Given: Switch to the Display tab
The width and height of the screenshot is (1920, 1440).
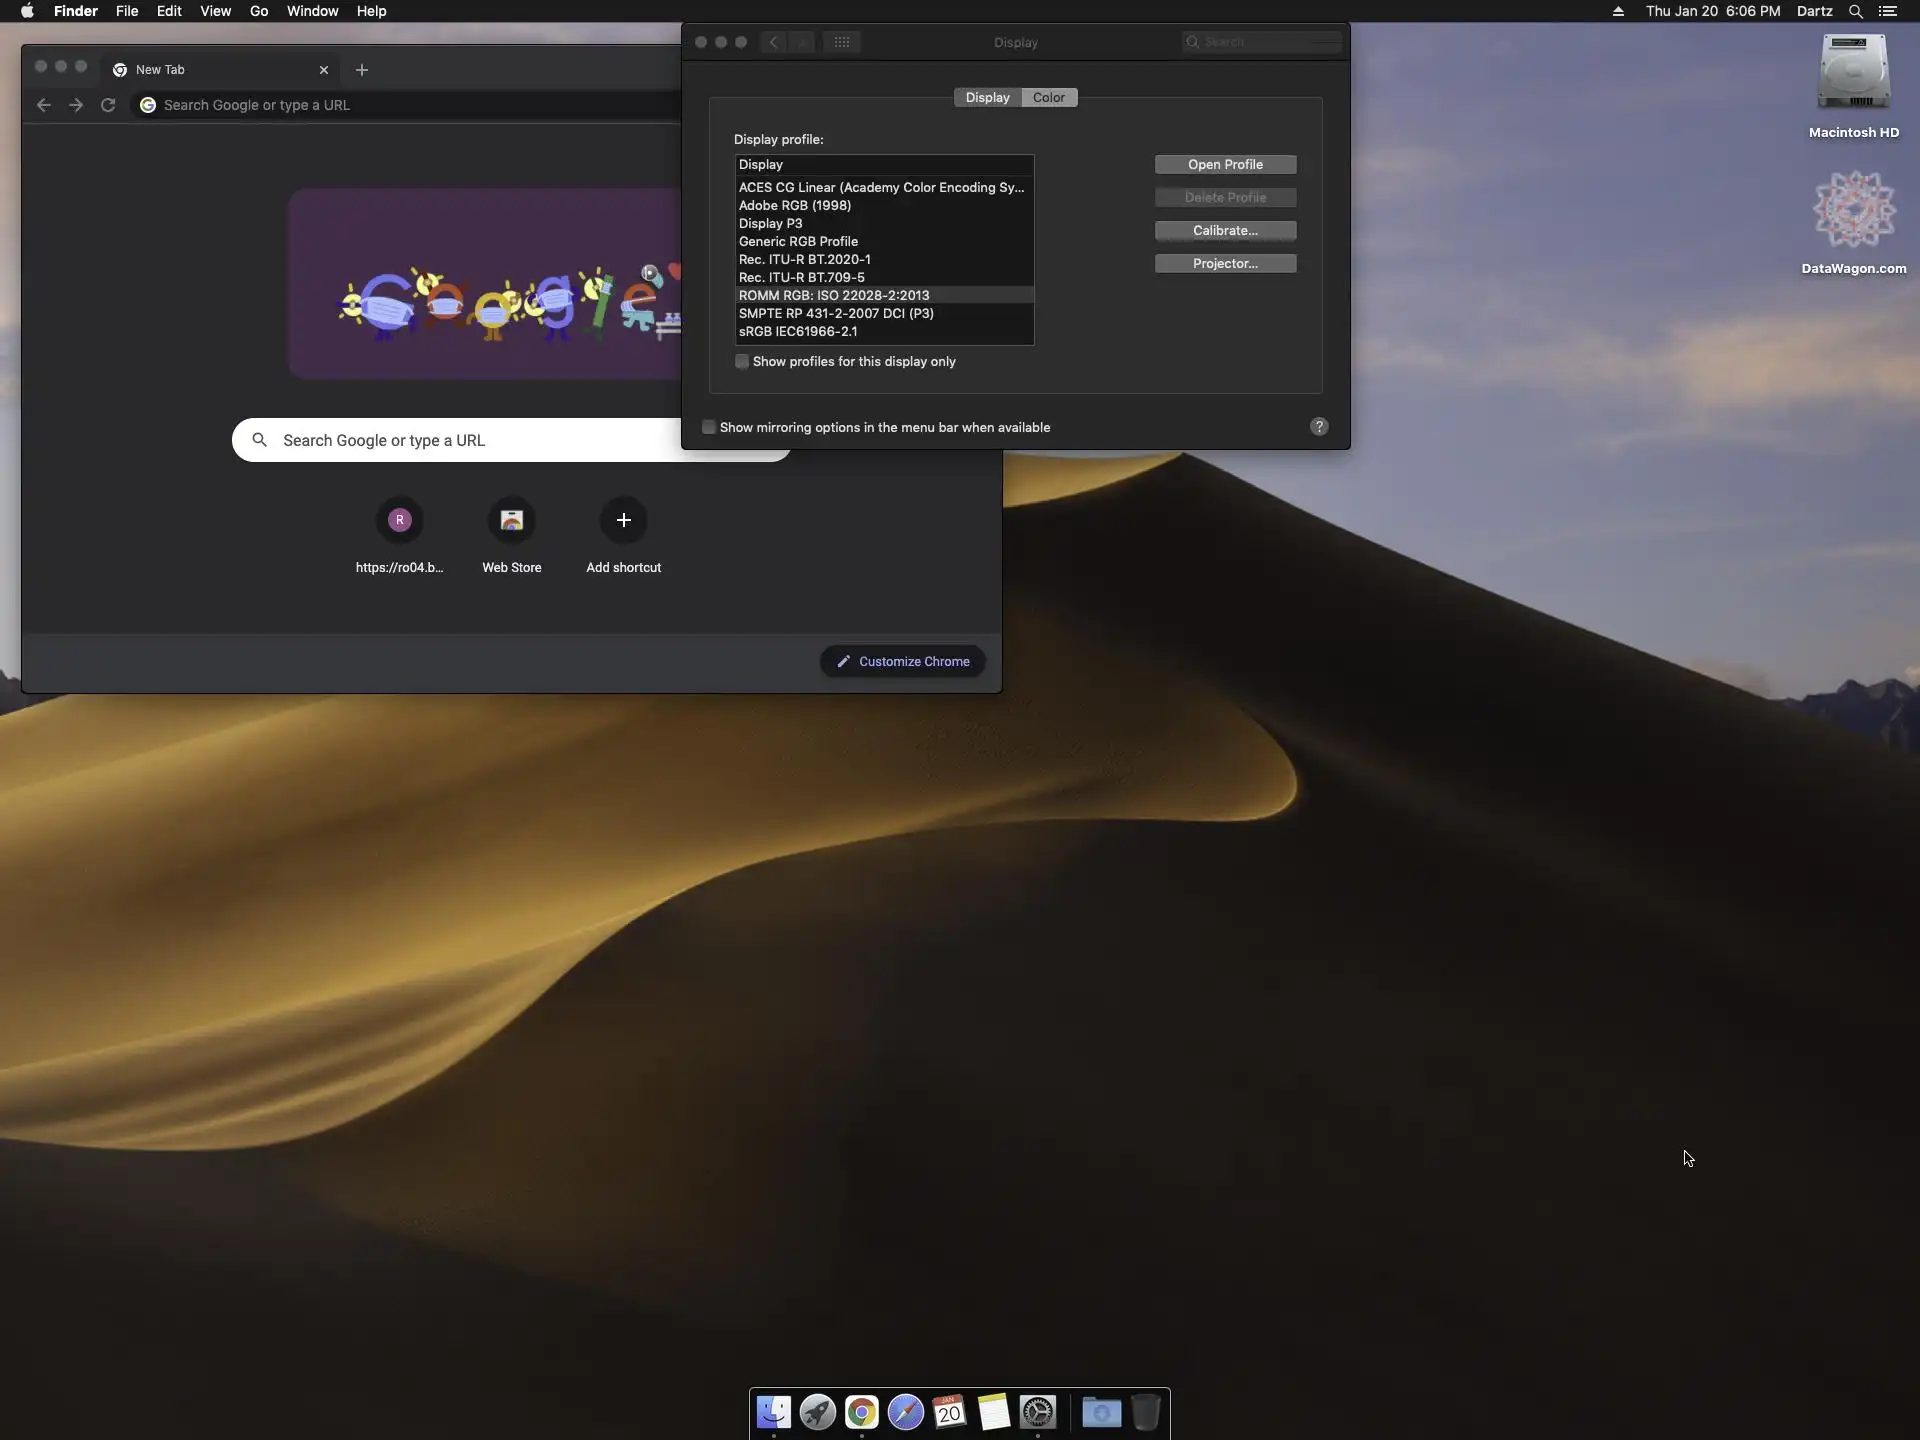Looking at the screenshot, I should coord(987,98).
